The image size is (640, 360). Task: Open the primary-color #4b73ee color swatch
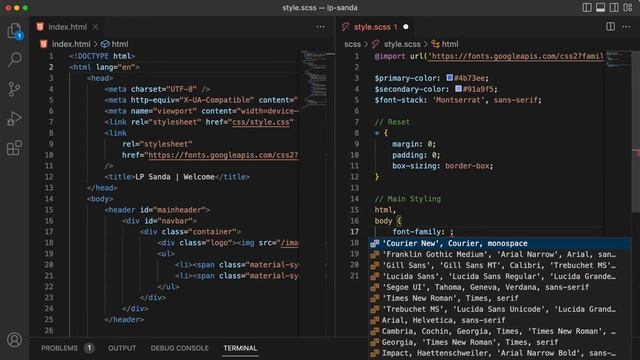449,78
